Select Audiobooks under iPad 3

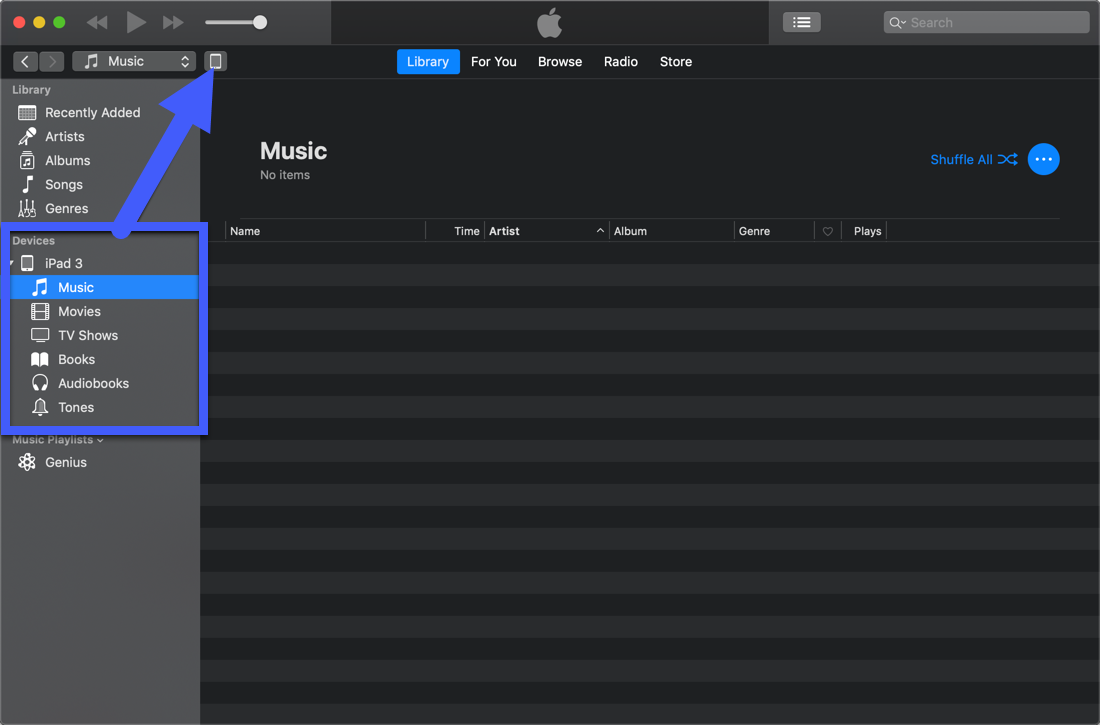point(93,384)
